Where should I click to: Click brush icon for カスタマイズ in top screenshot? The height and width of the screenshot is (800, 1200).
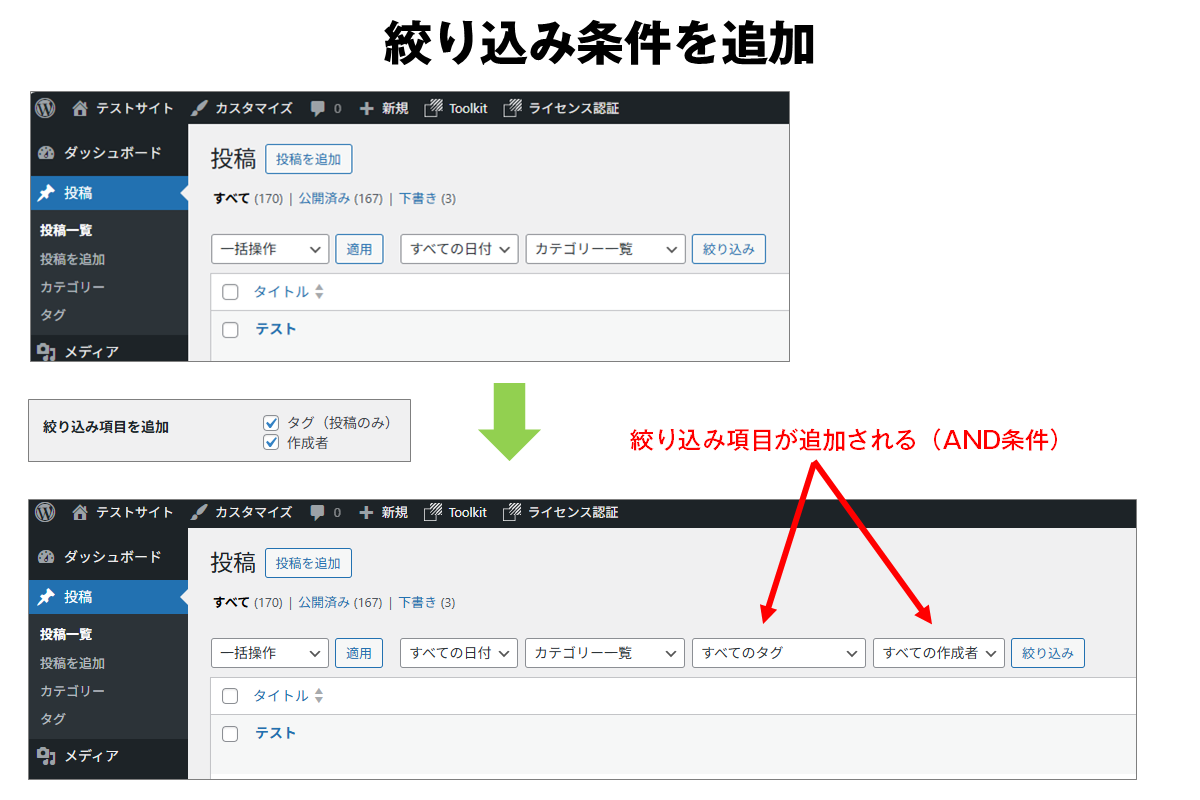[x=199, y=108]
